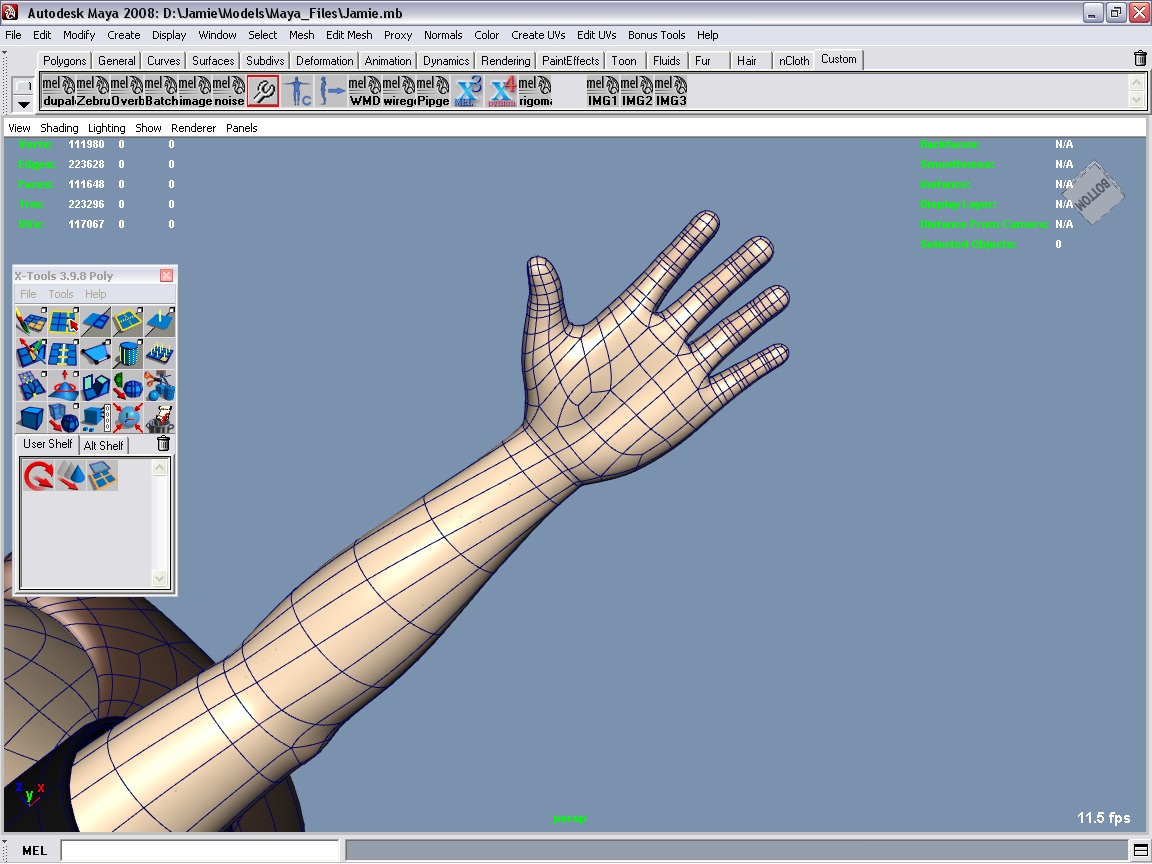Open the viewport Lighting menu
Screen dimensions: 1152x864
click(107, 128)
